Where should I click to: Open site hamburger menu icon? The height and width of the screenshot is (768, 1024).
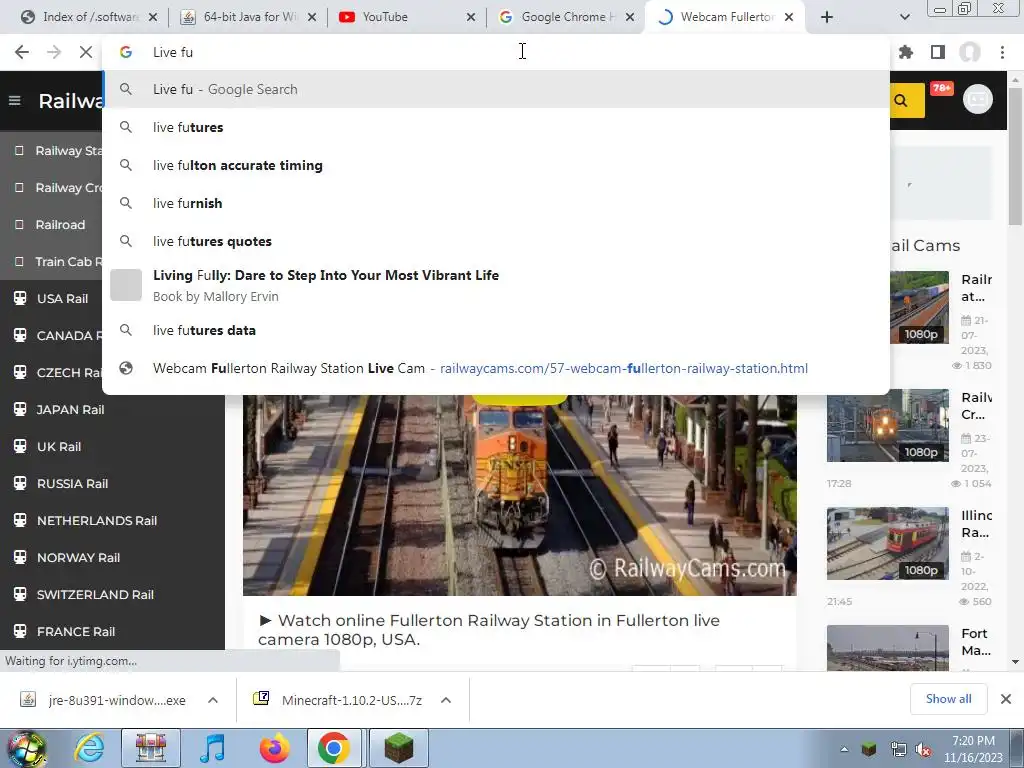pyautogui.click(x=14, y=101)
